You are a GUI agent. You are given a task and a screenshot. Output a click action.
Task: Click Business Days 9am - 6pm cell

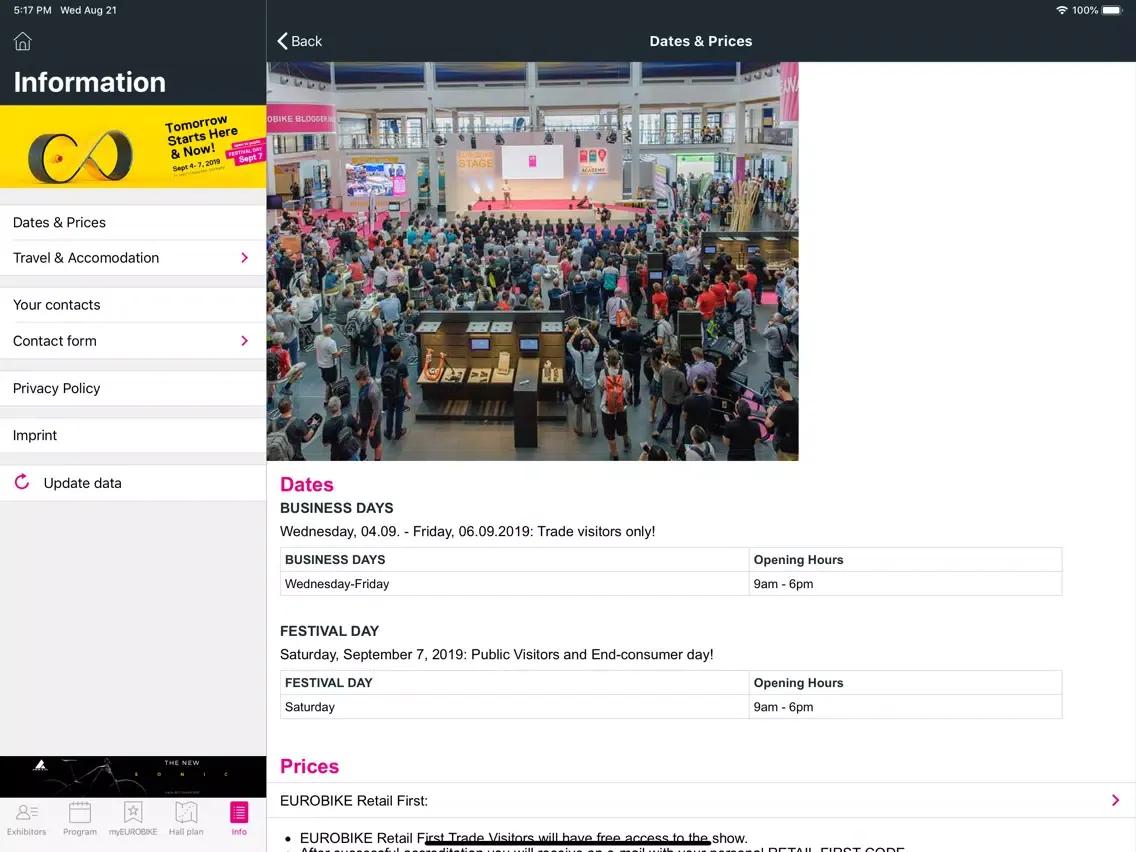pos(906,584)
